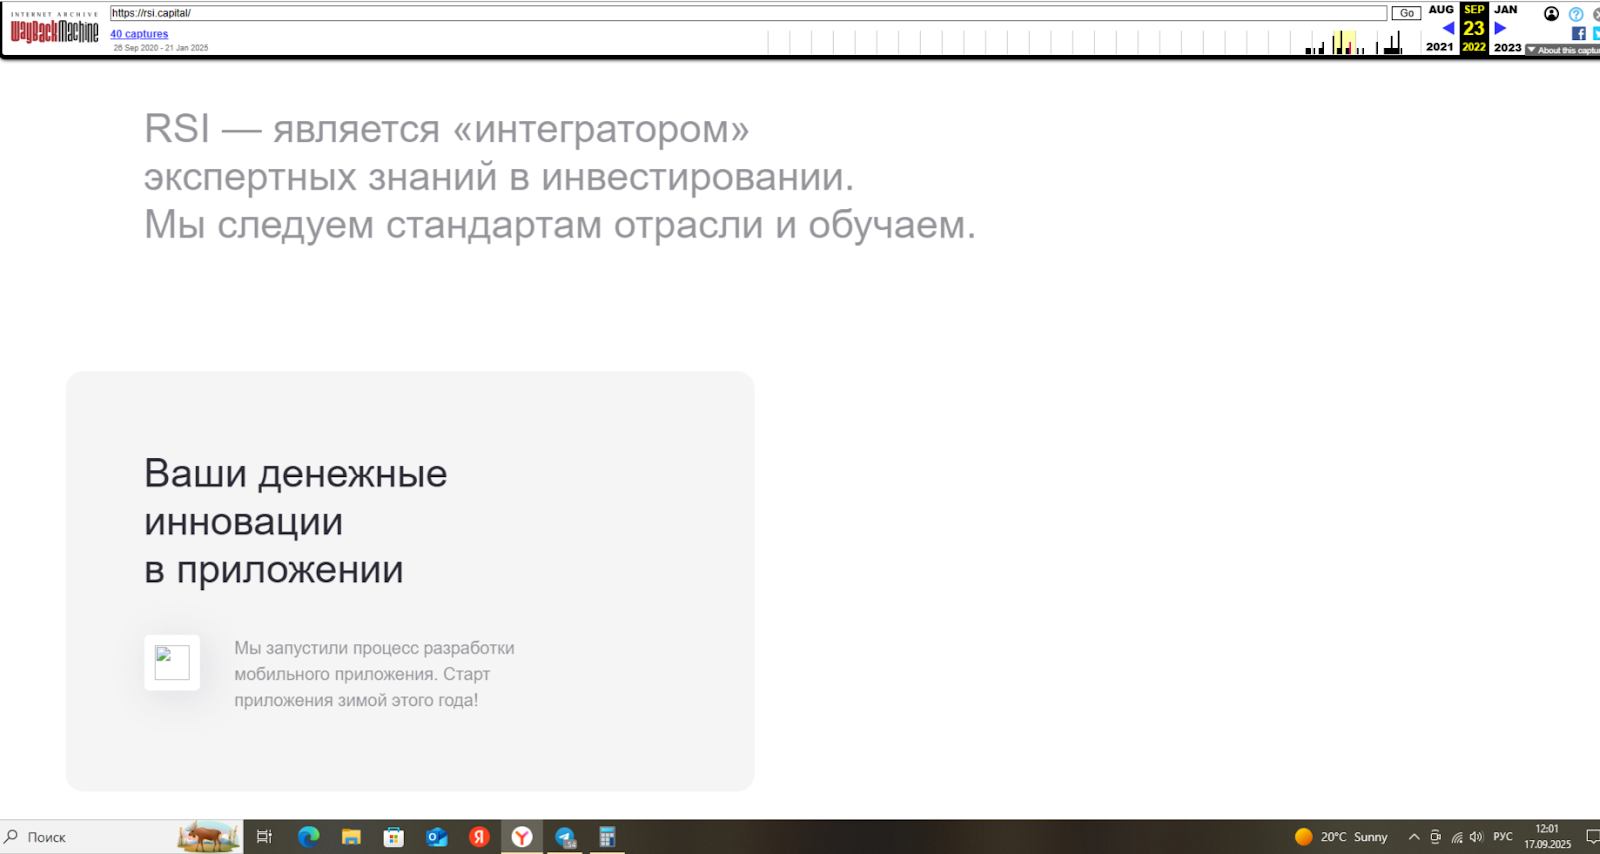The image size is (1600, 854).
Task: Launch Microsoft Edge from taskbar
Action: pos(308,837)
